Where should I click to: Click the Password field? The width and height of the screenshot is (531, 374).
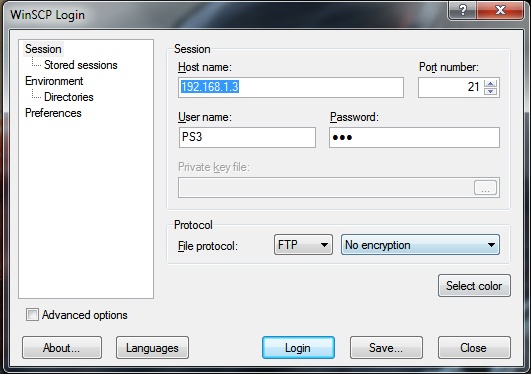[414, 138]
